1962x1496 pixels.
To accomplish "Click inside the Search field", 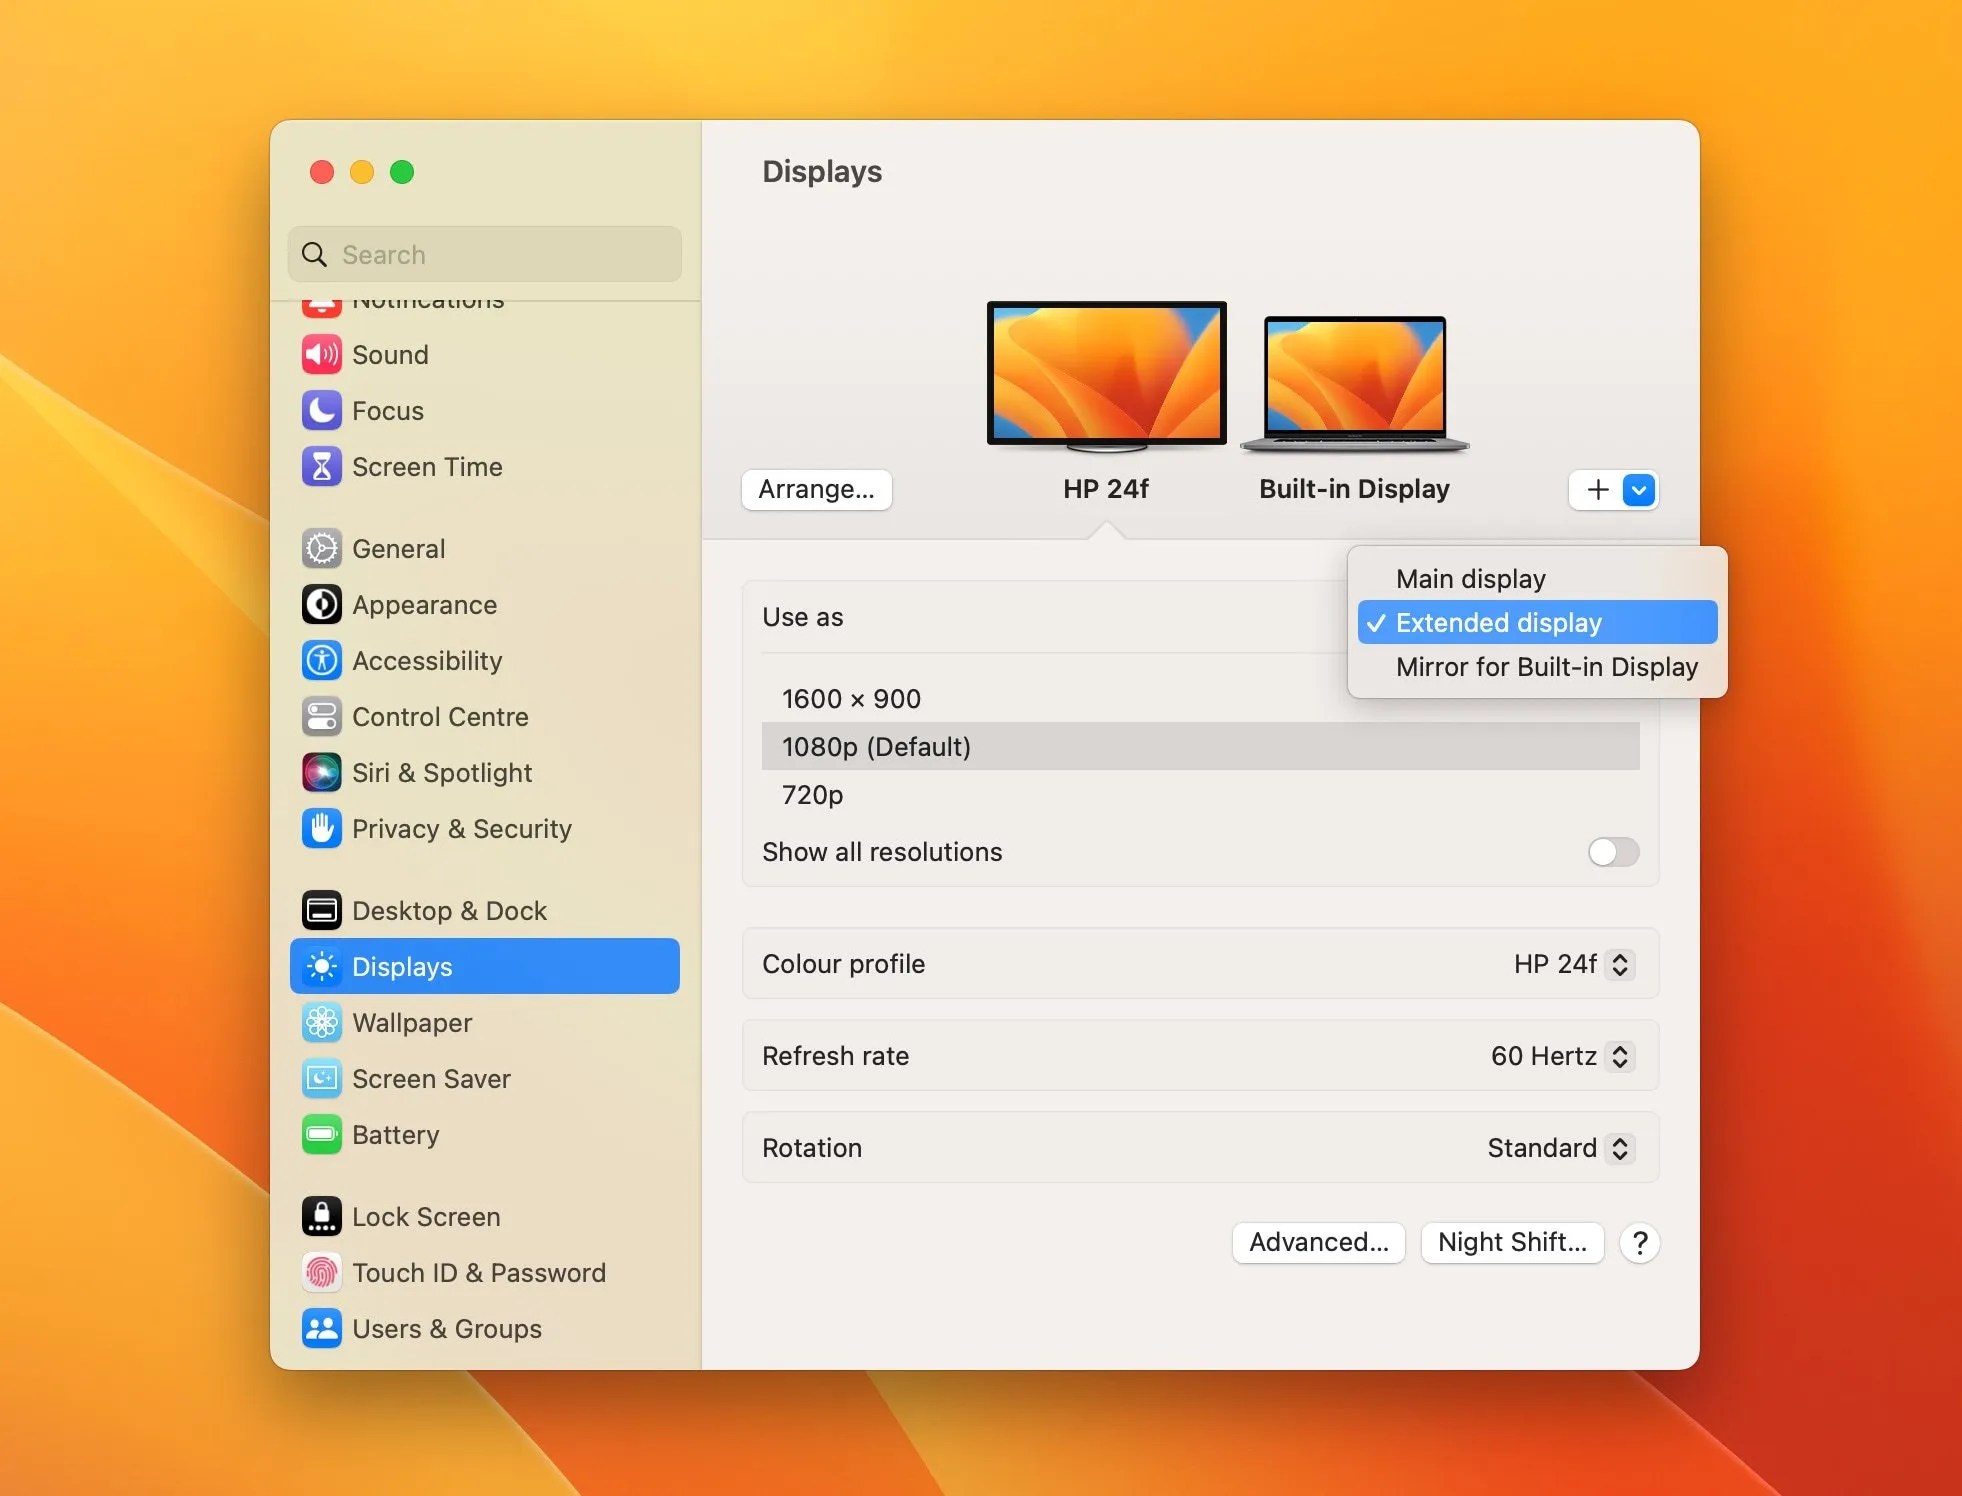I will click(x=484, y=254).
